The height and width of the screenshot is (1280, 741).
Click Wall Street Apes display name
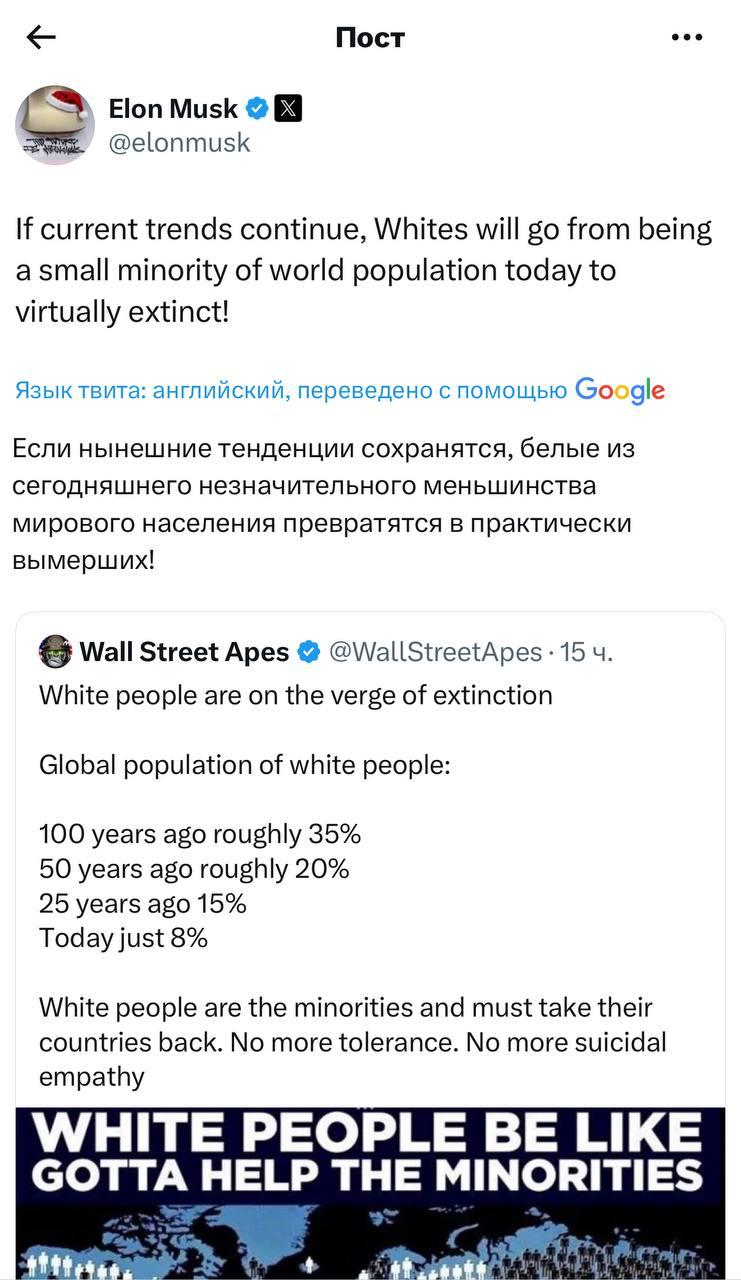tap(180, 651)
